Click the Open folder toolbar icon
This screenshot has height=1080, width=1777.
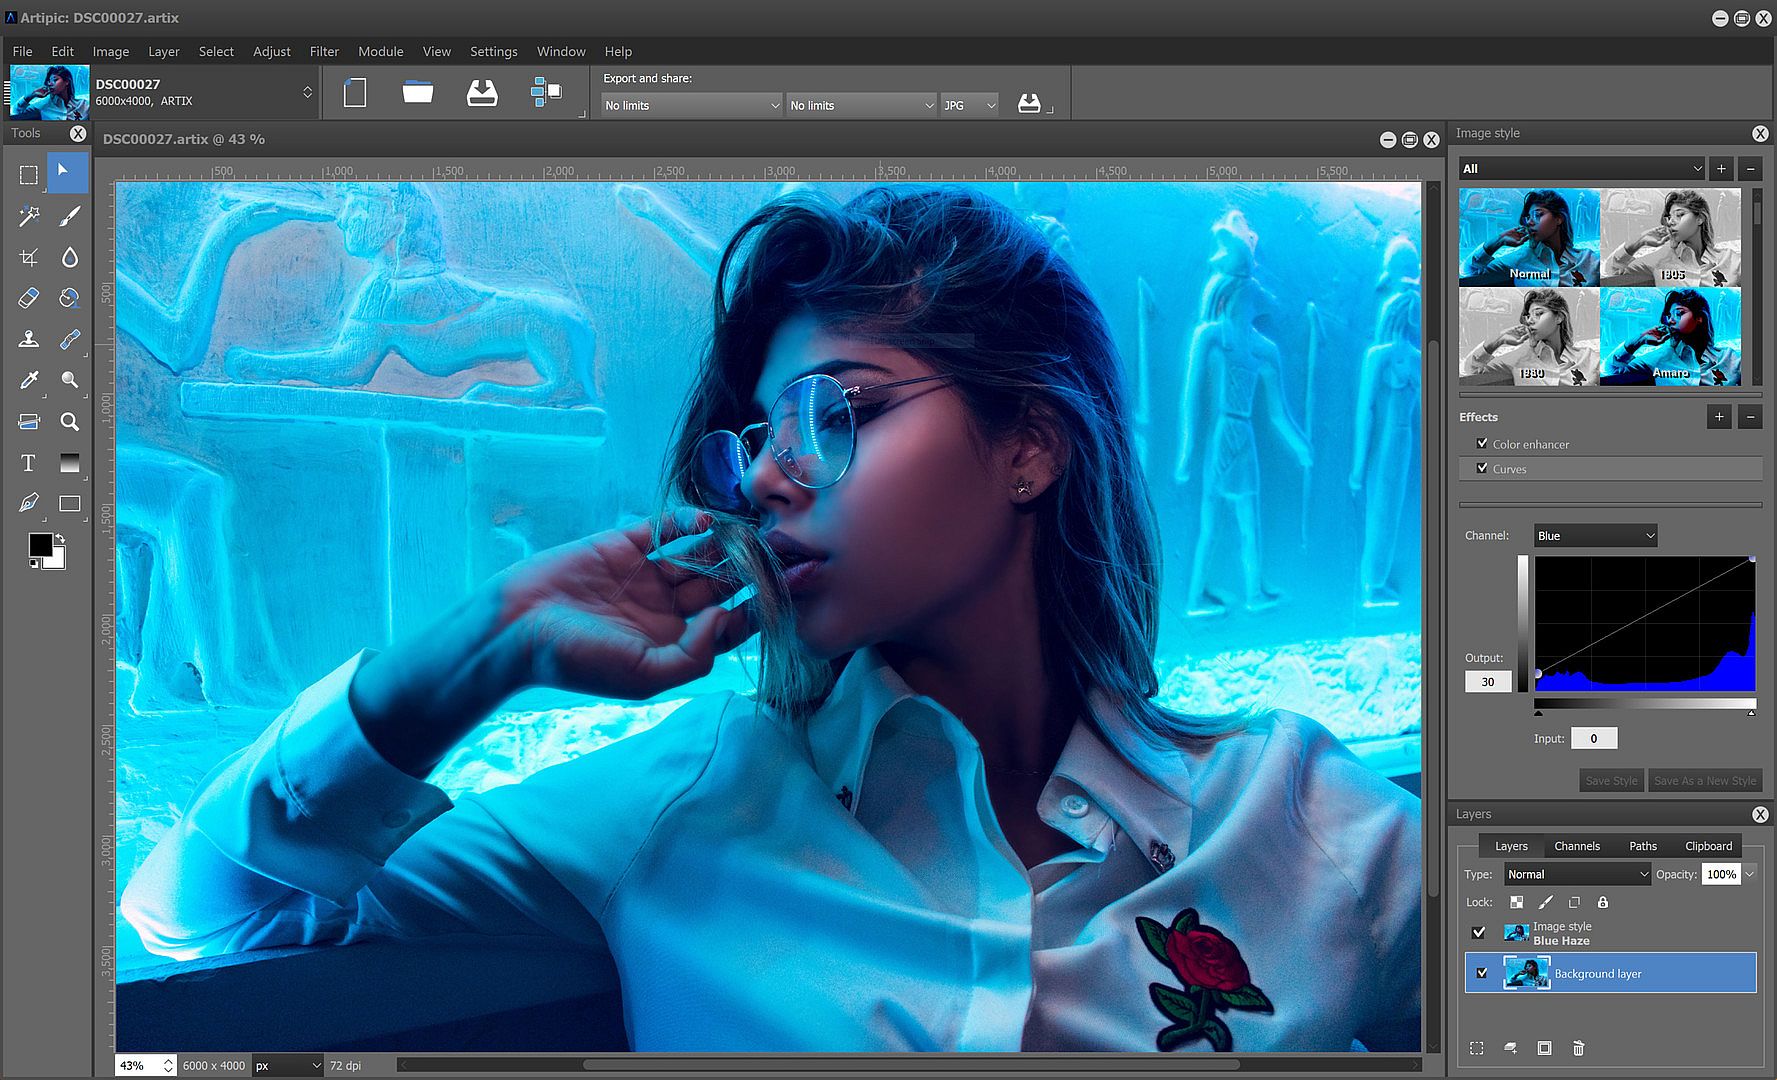click(418, 93)
